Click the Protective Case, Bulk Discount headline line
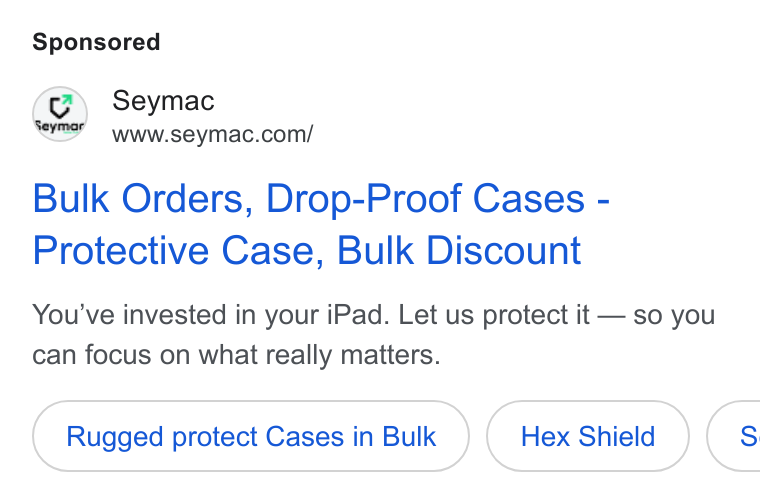760x504 pixels. click(306, 251)
